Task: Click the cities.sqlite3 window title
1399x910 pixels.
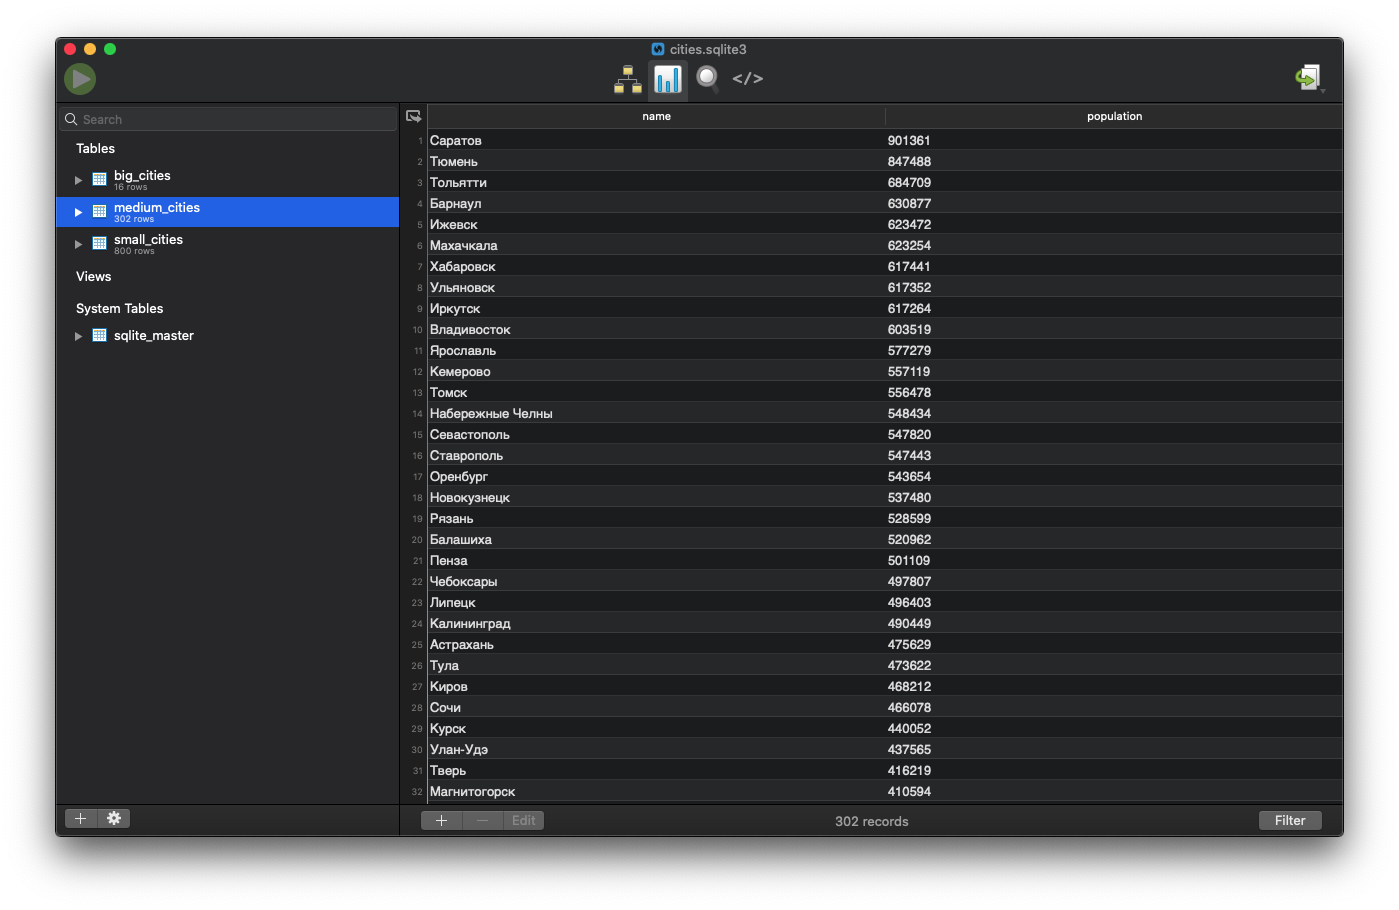Action: click(x=708, y=49)
